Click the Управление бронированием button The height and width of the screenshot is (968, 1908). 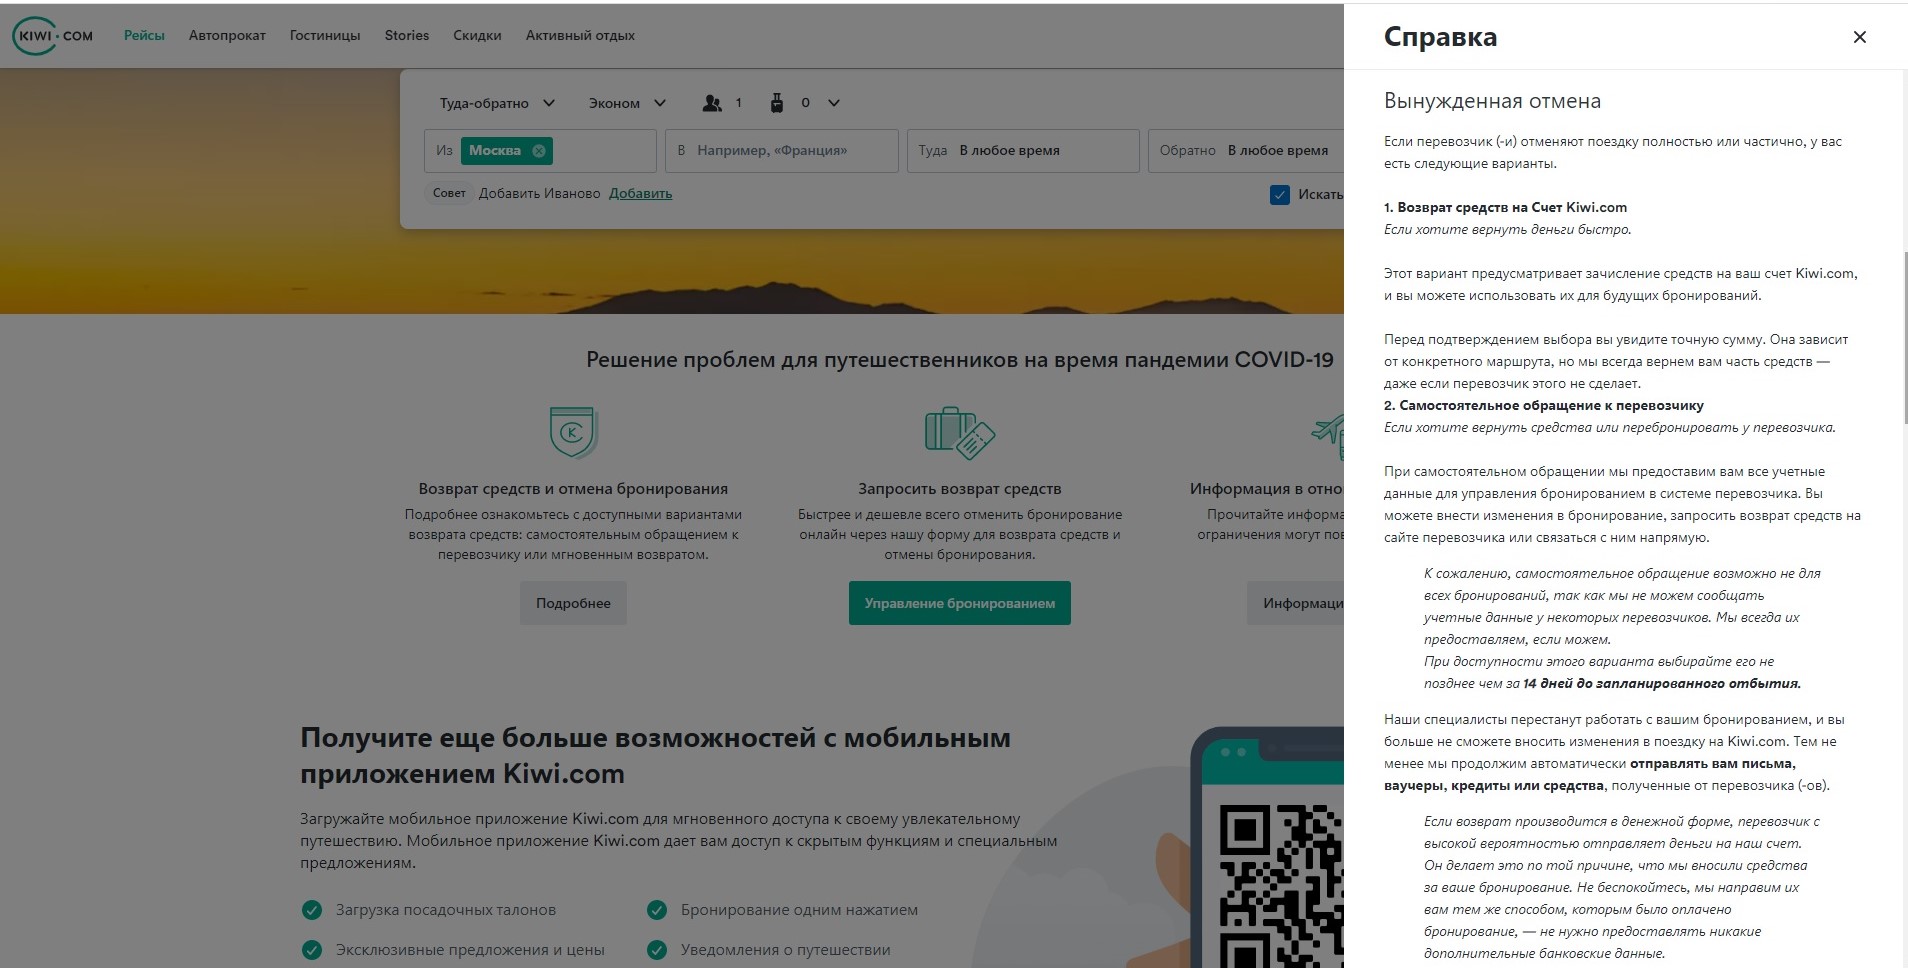pyautogui.click(x=959, y=603)
